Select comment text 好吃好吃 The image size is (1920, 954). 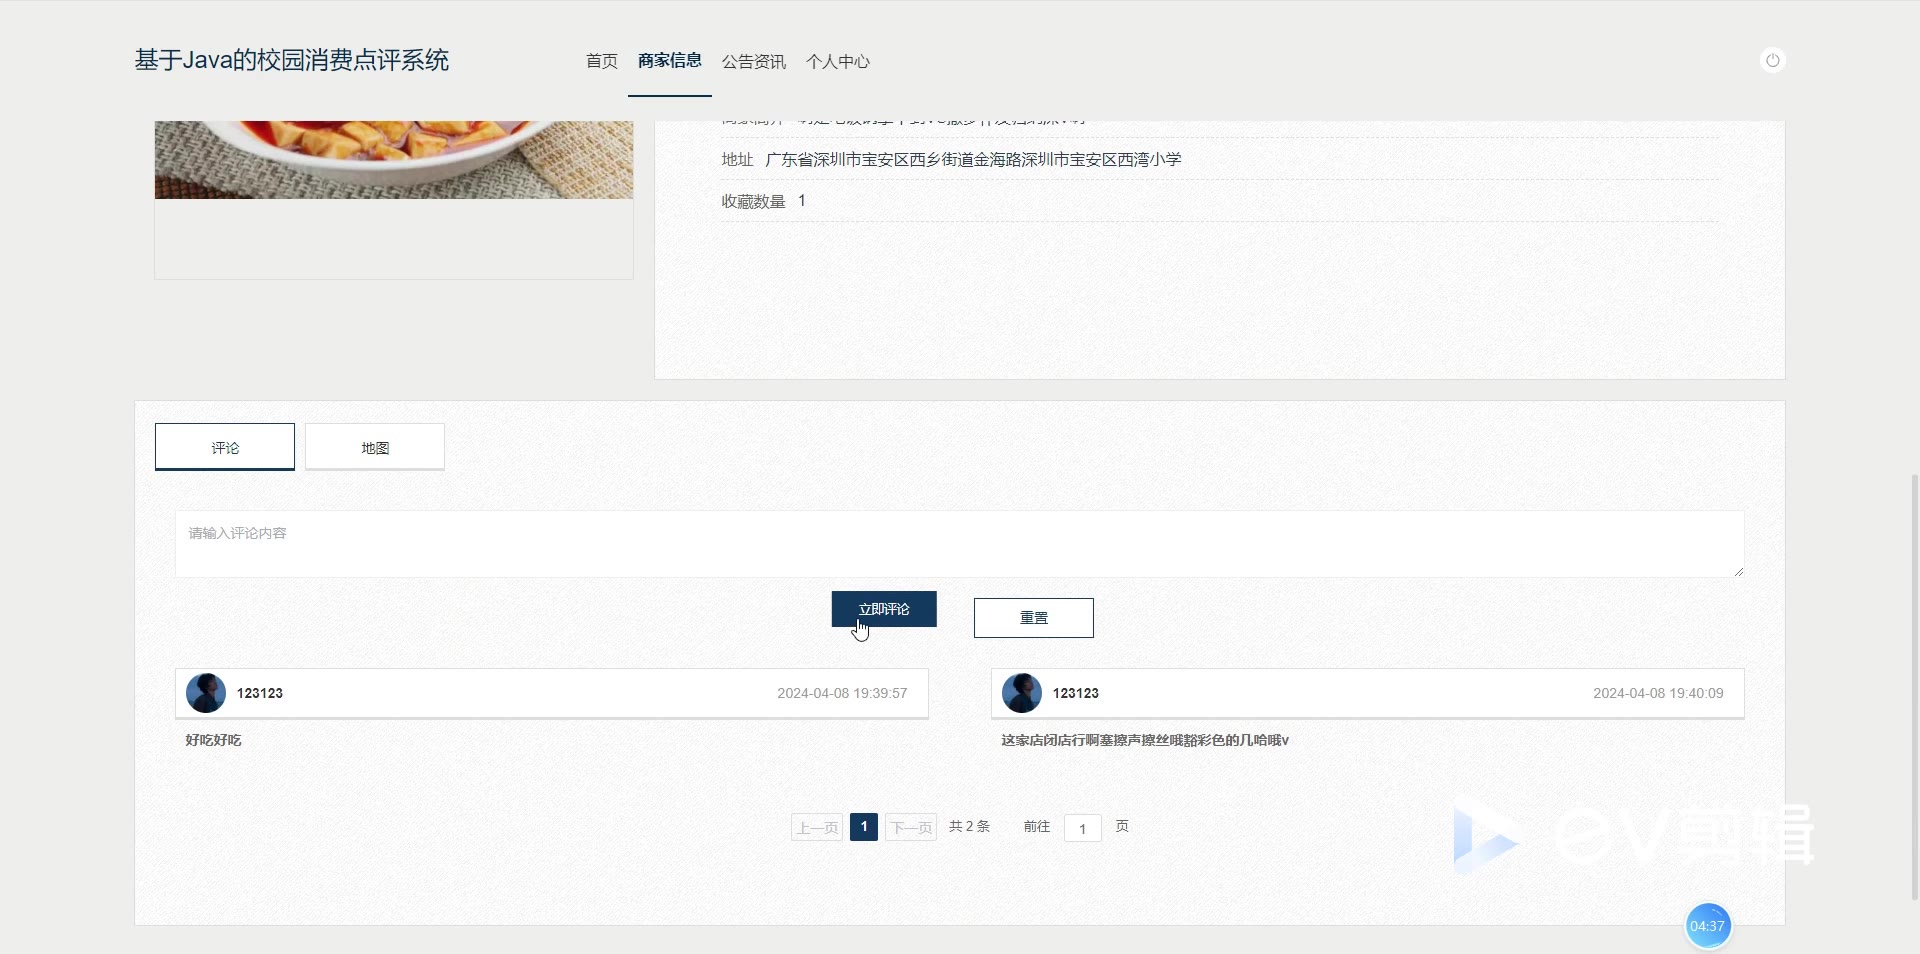point(213,740)
